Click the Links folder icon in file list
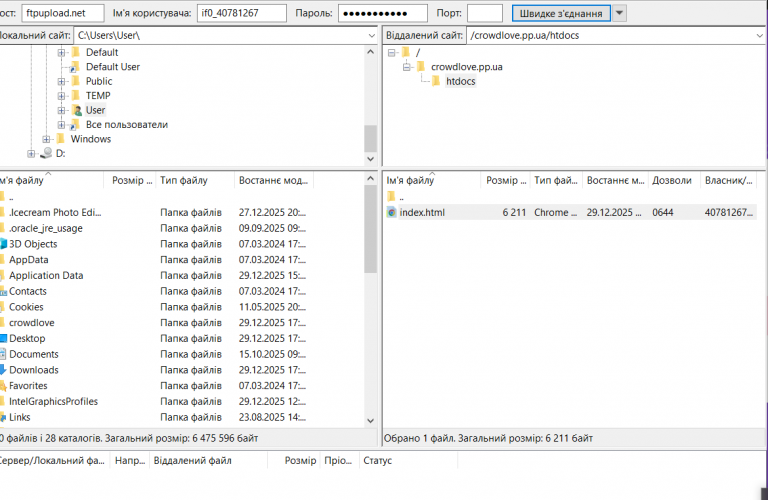The image size is (768, 500). (x=3, y=417)
